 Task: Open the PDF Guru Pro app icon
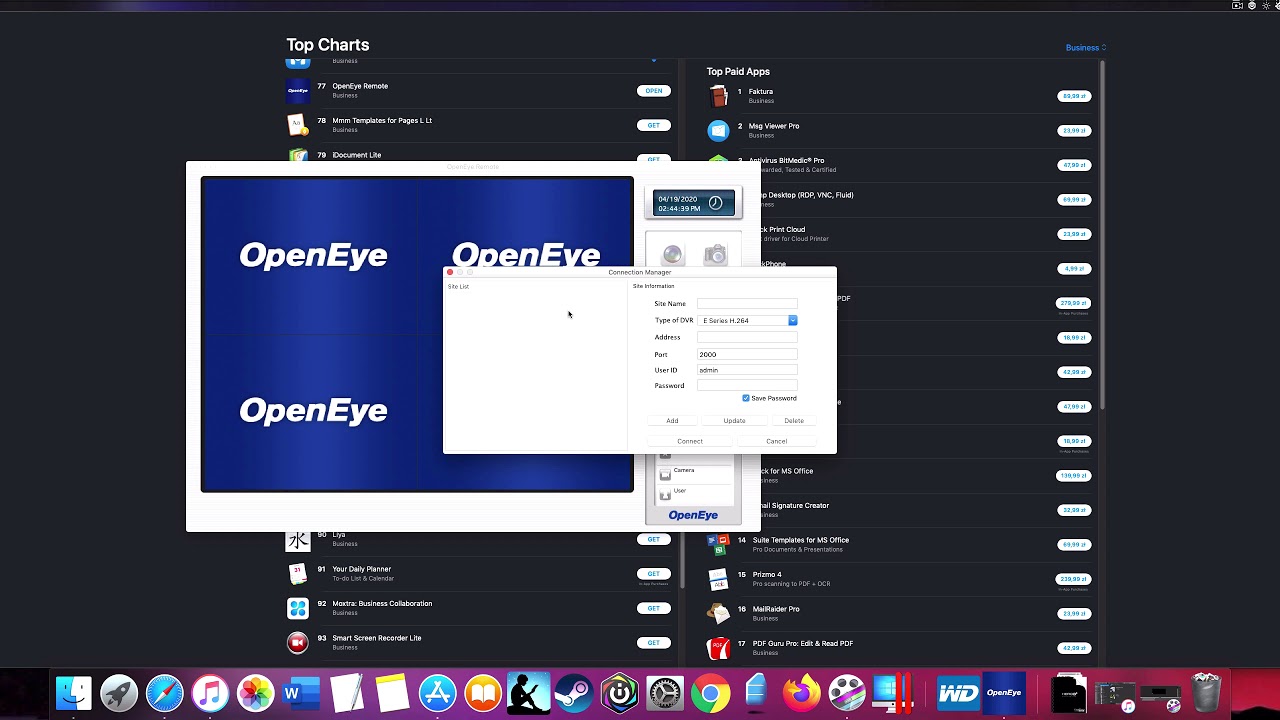(x=718, y=648)
